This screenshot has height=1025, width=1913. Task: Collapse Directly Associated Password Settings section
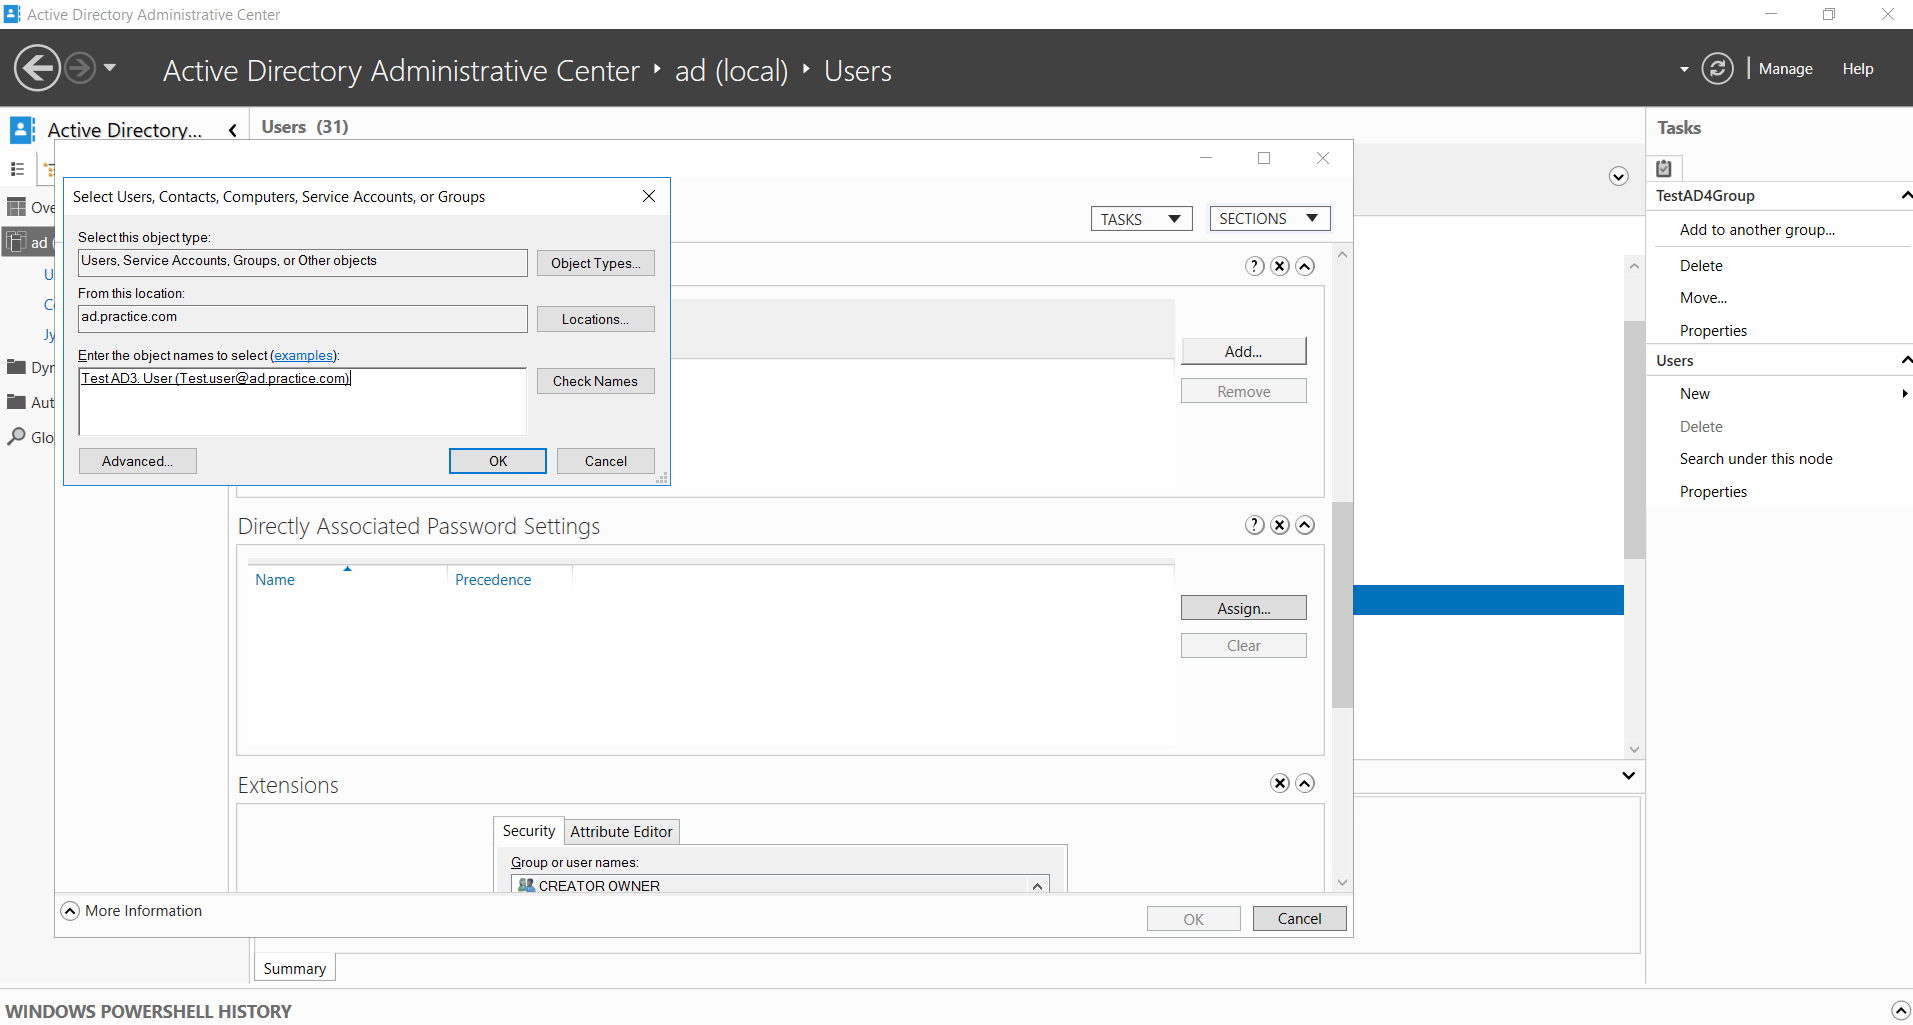pyautogui.click(x=1305, y=525)
